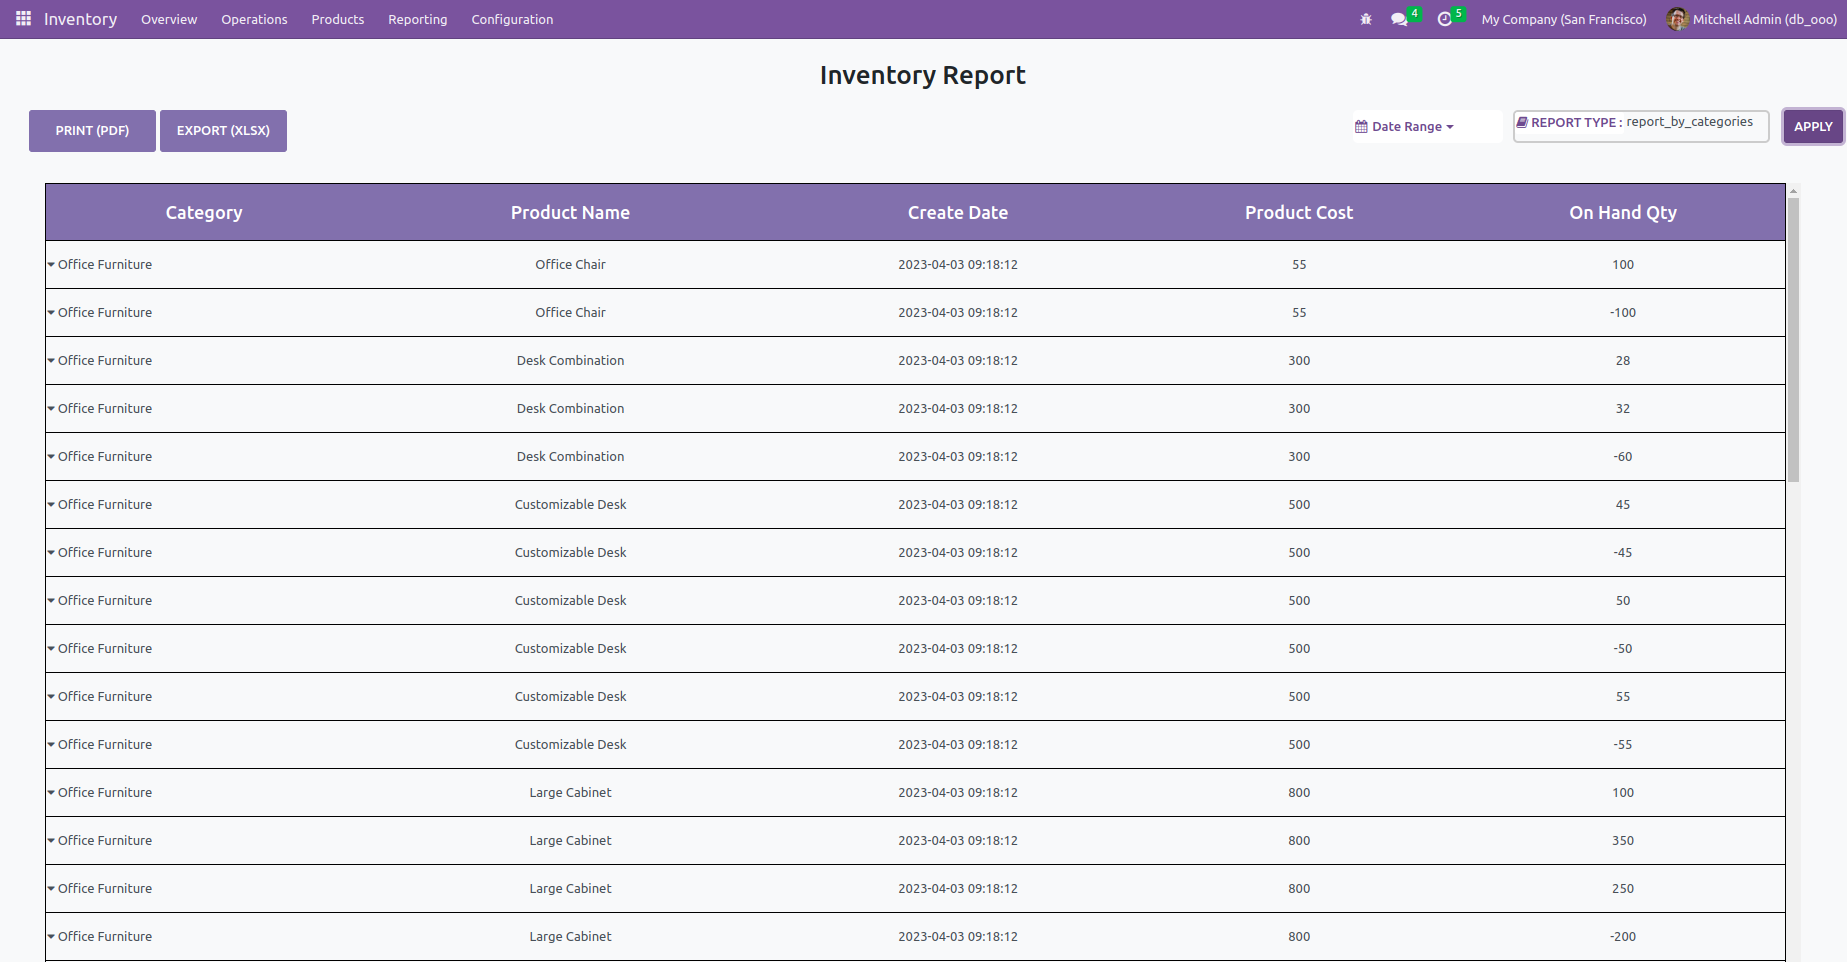Collapse first Office Chair category row

(51, 265)
